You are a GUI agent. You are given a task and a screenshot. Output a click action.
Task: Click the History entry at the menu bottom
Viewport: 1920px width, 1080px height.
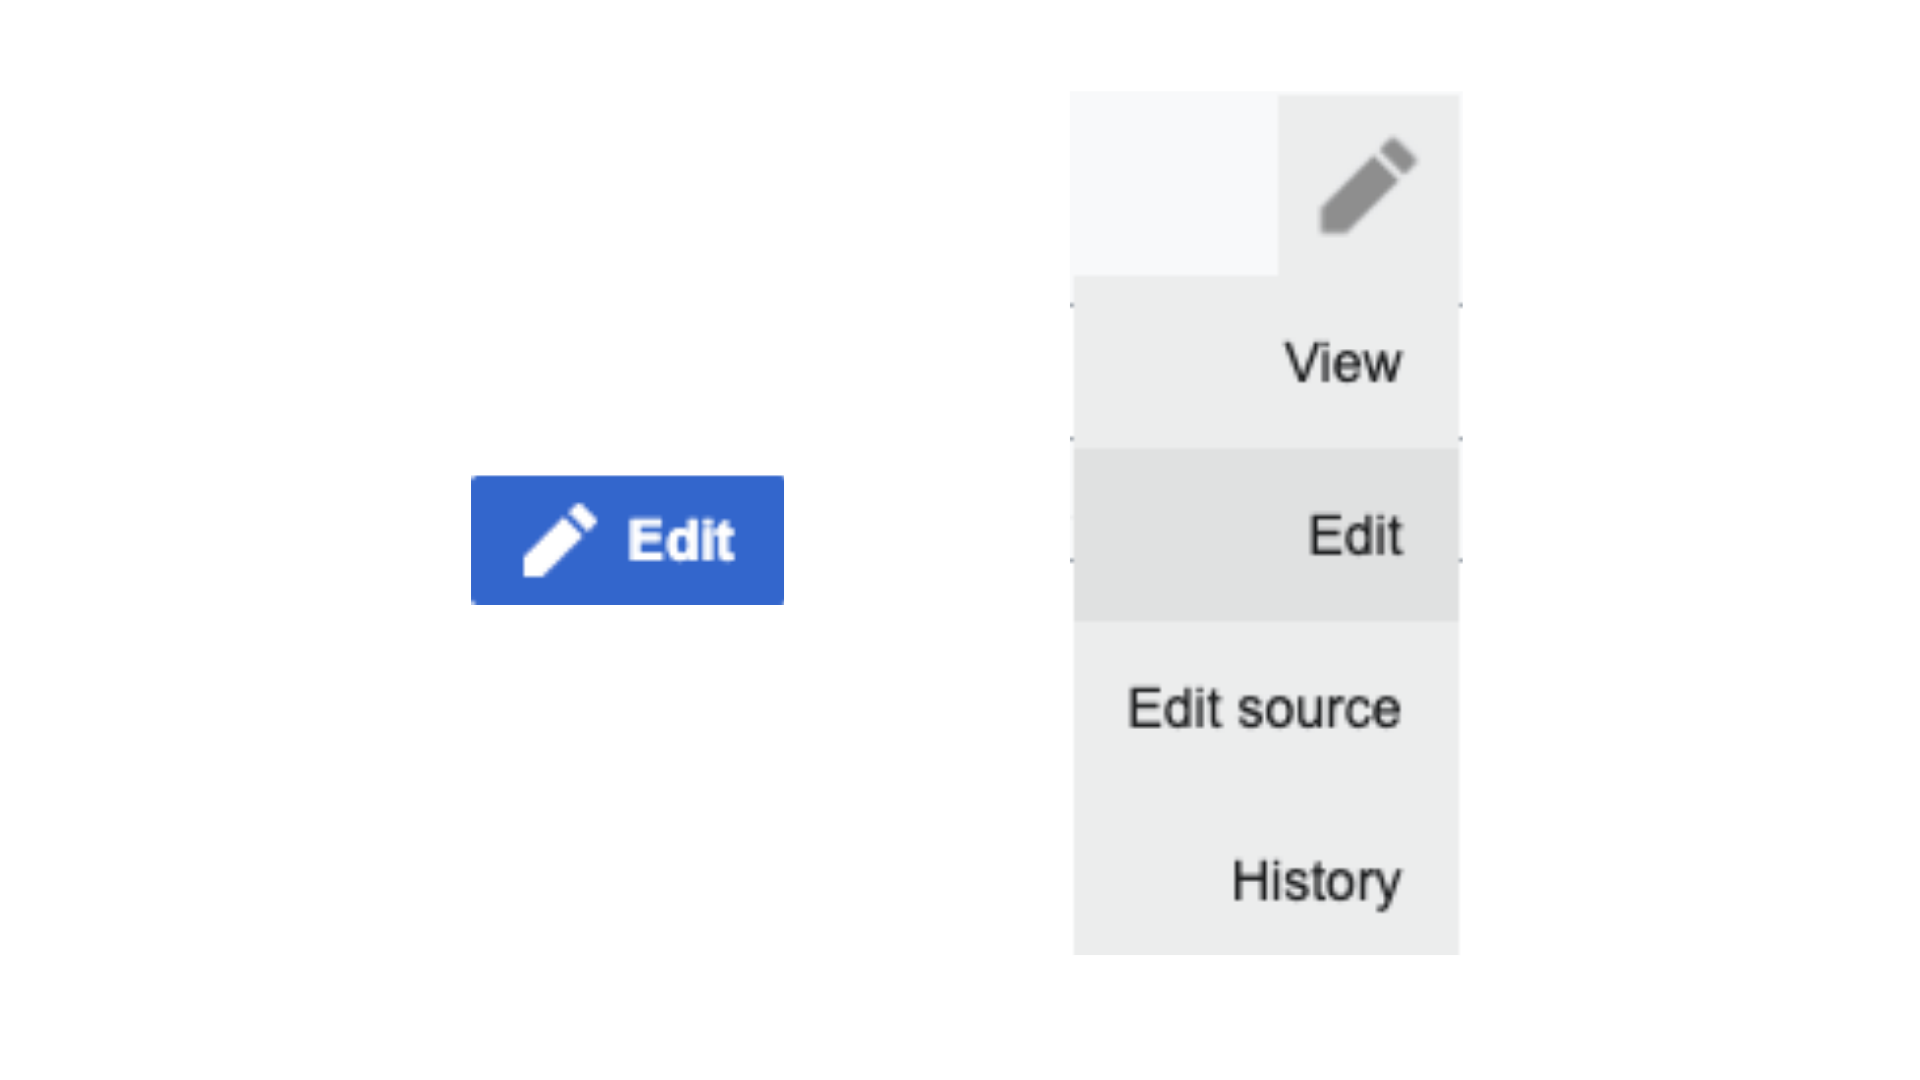(x=1316, y=882)
